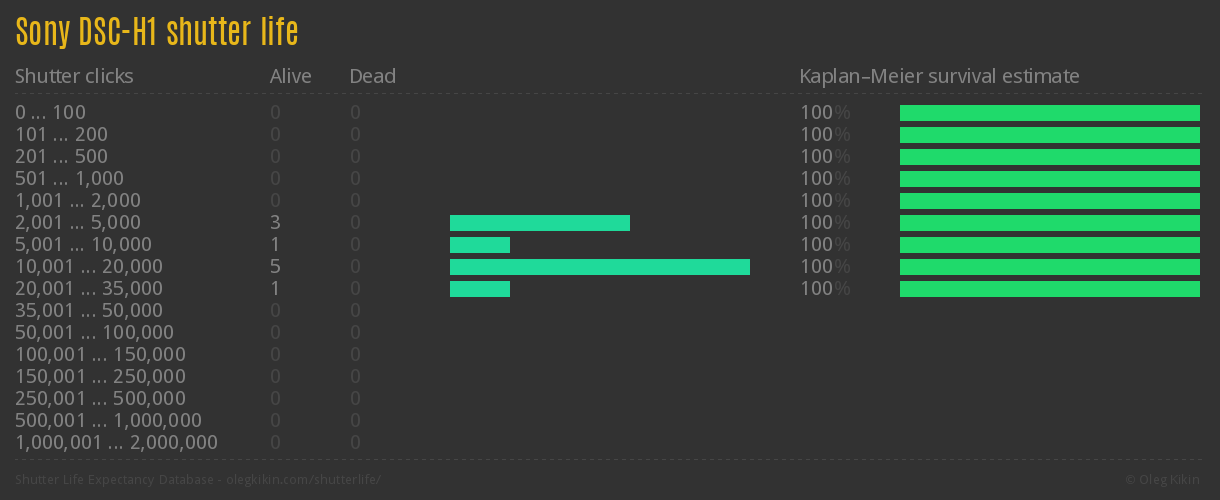
Task: Select the '50,001 … 100,000' range label
Action: click(x=94, y=333)
